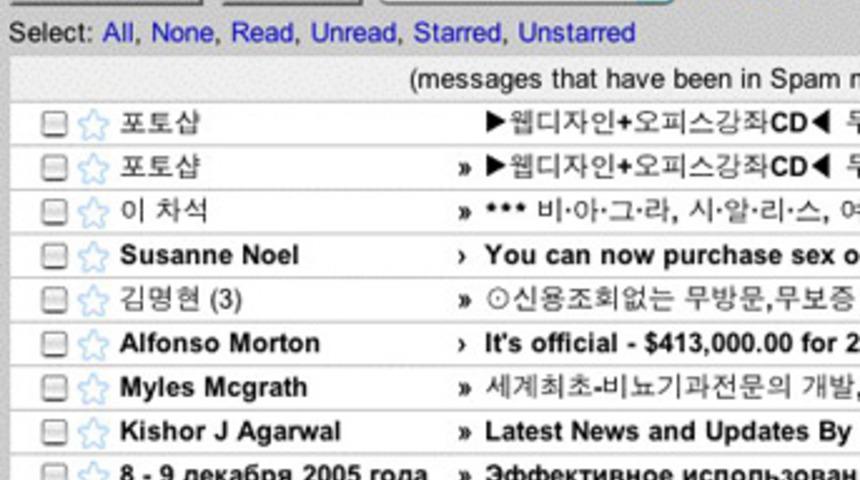This screenshot has width=860, height=480.
Task: Select the Starred messages link
Action: (456, 33)
